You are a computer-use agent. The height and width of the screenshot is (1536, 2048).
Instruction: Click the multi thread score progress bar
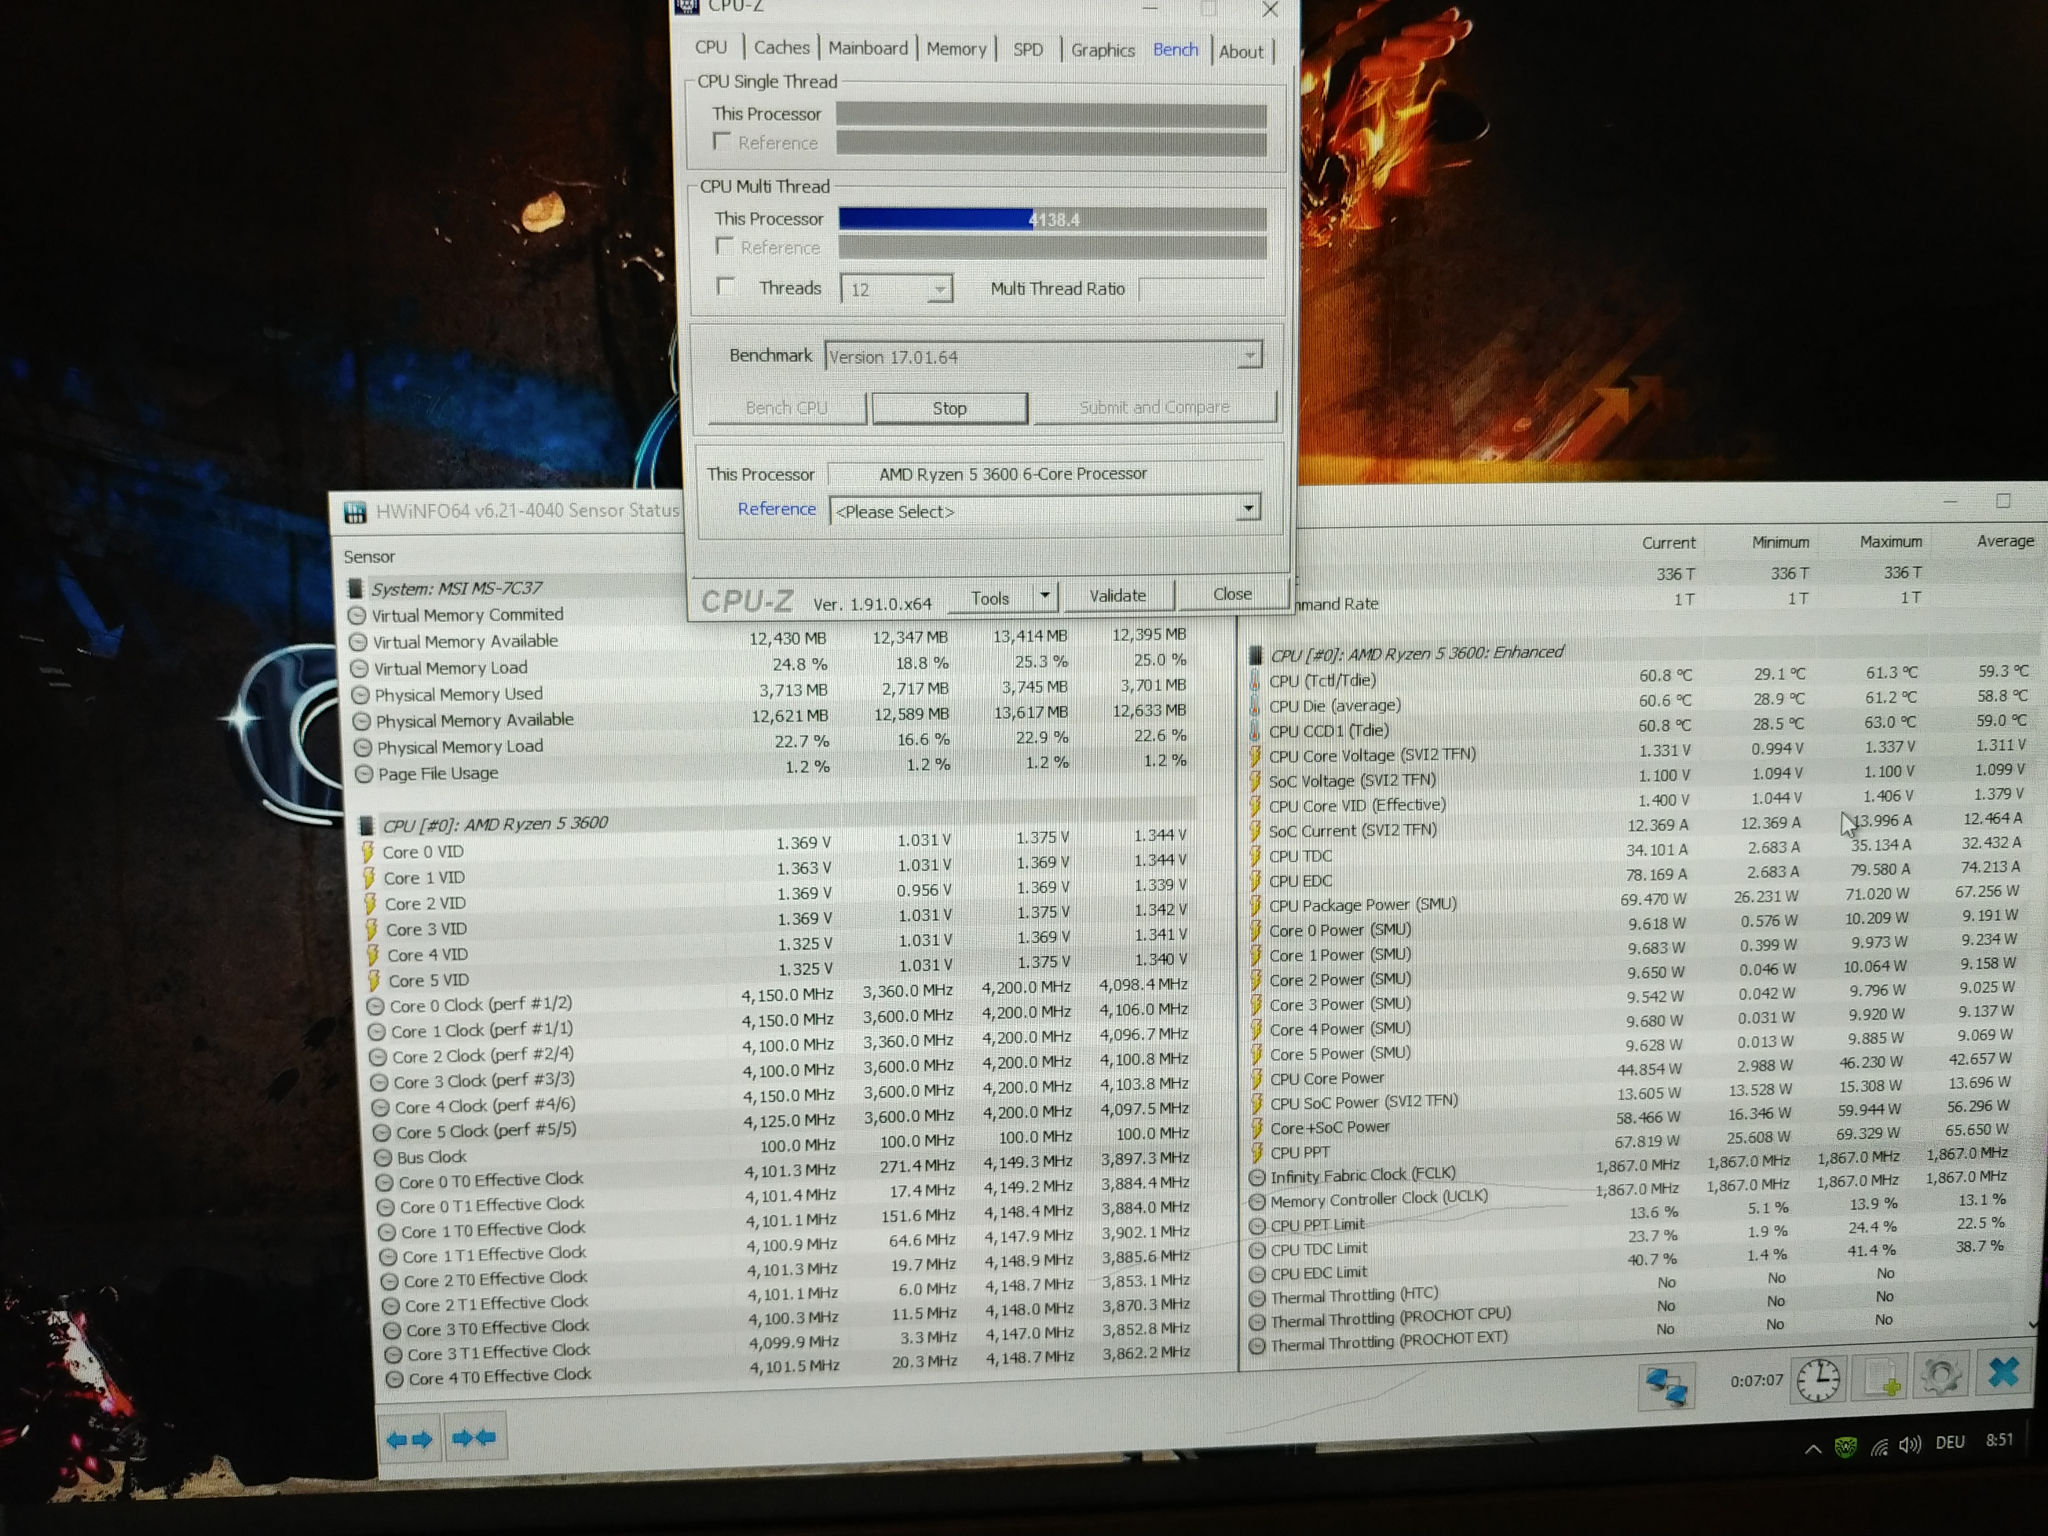[1052, 219]
